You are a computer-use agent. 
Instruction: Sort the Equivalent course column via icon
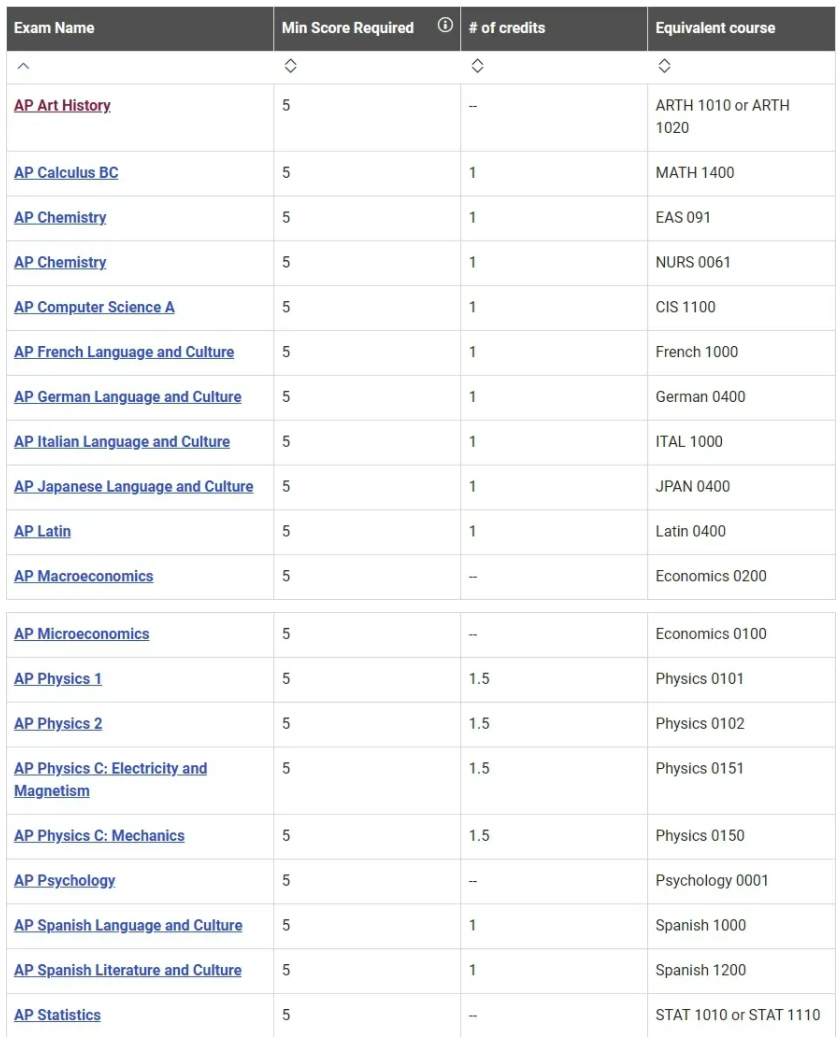pyautogui.click(x=664, y=67)
